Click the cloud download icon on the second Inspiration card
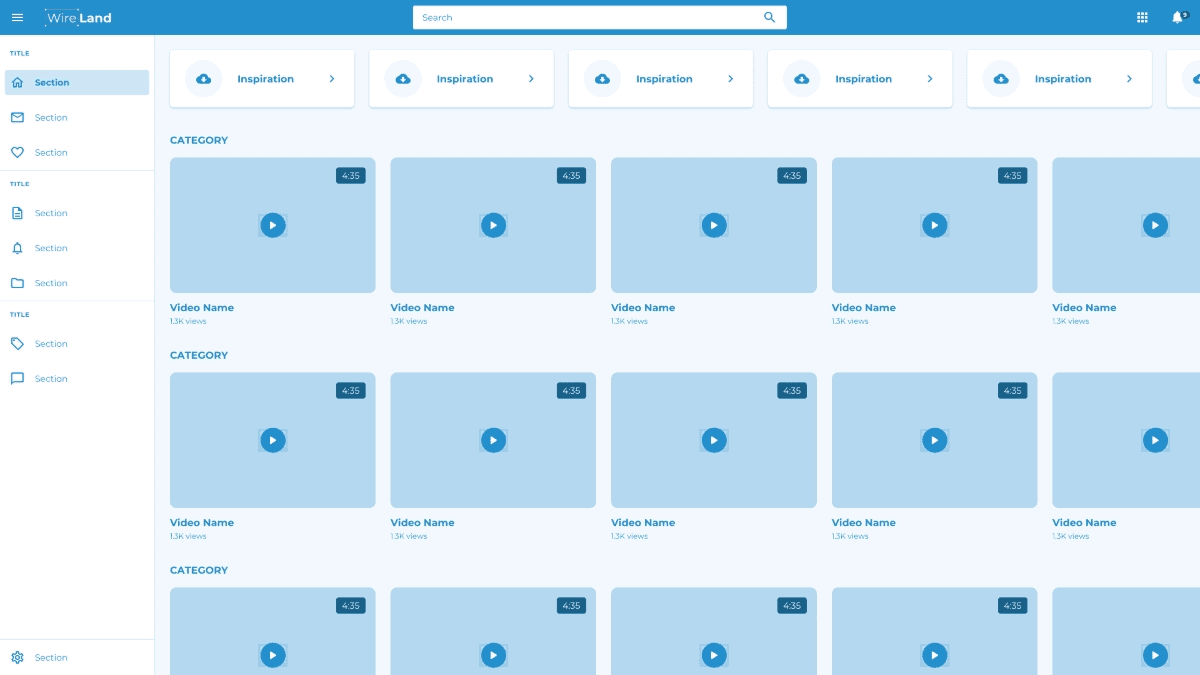Image resolution: width=1200 pixels, height=675 pixels. (x=403, y=79)
